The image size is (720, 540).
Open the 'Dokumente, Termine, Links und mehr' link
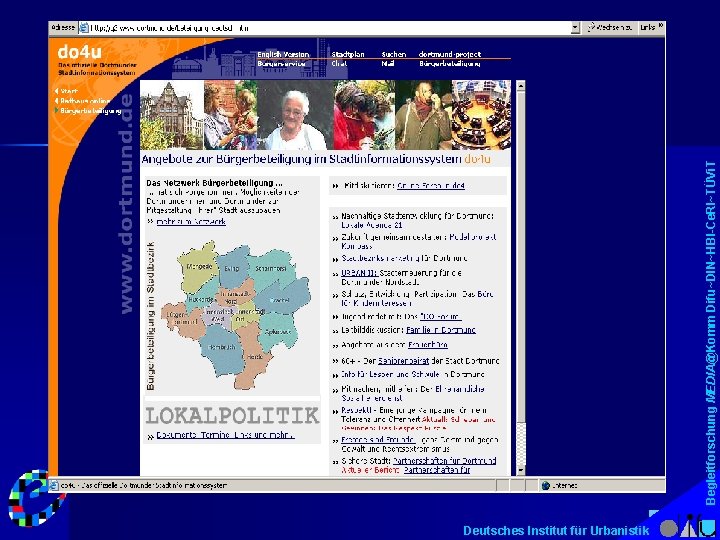225,435
